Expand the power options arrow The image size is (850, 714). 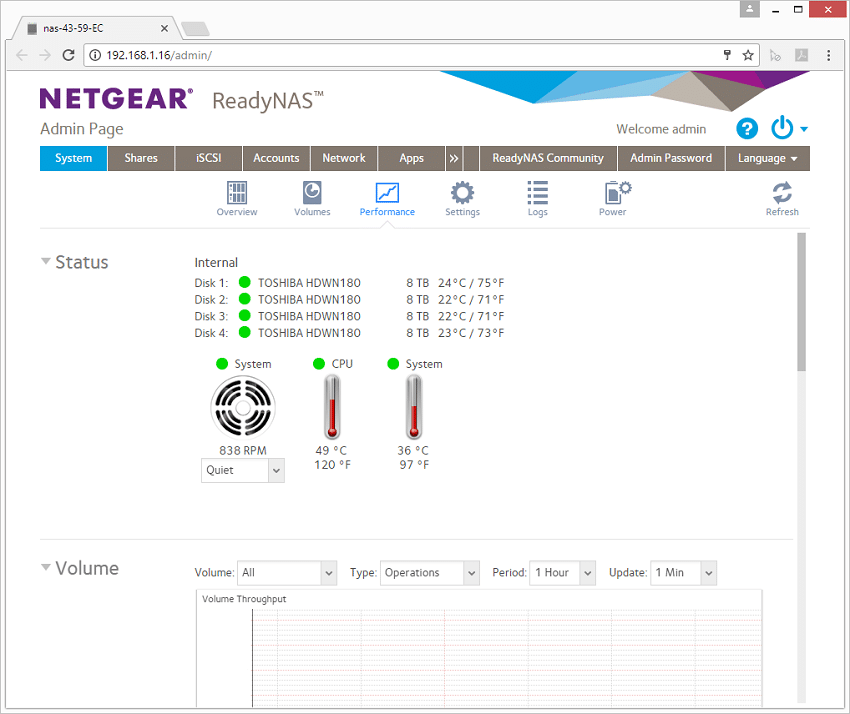tap(804, 129)
